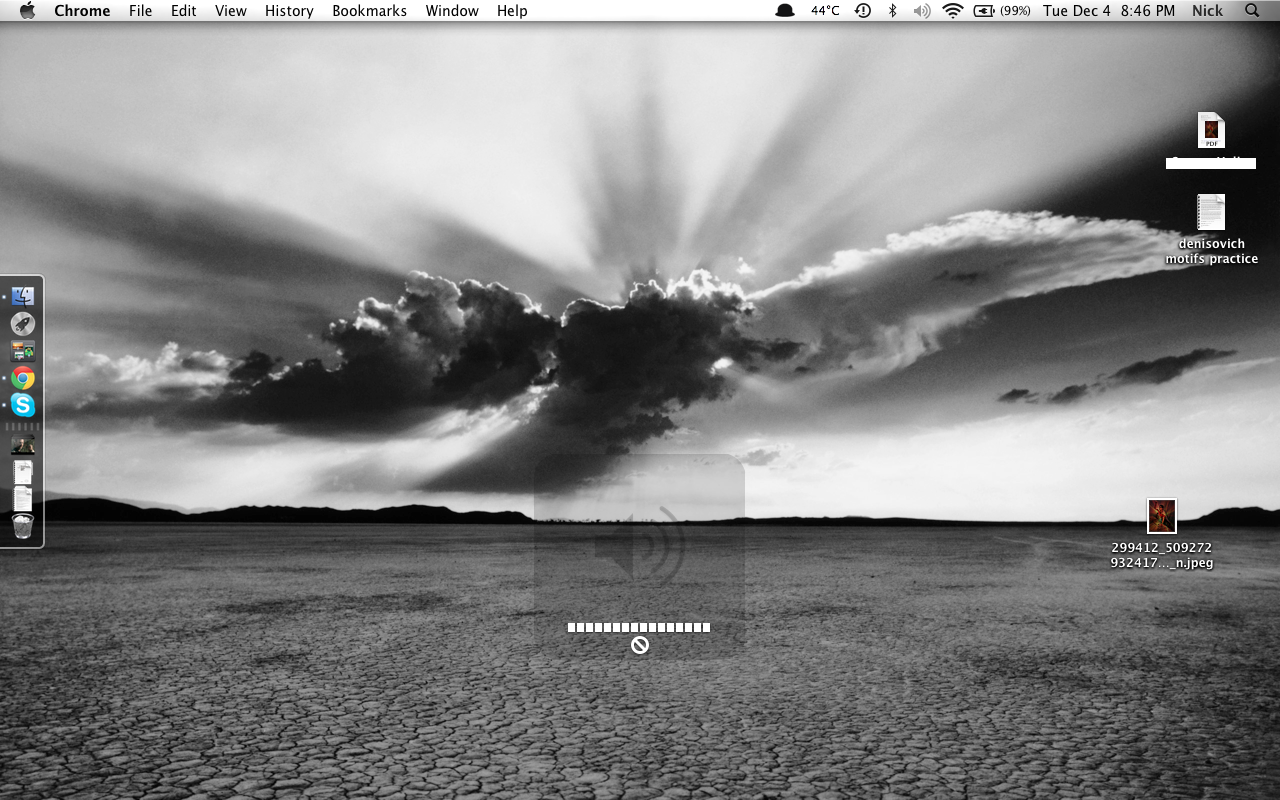Open the photo stack in the dock
Screen dimensions: 1280x800
pyautogui.click(x=23, y=445)
